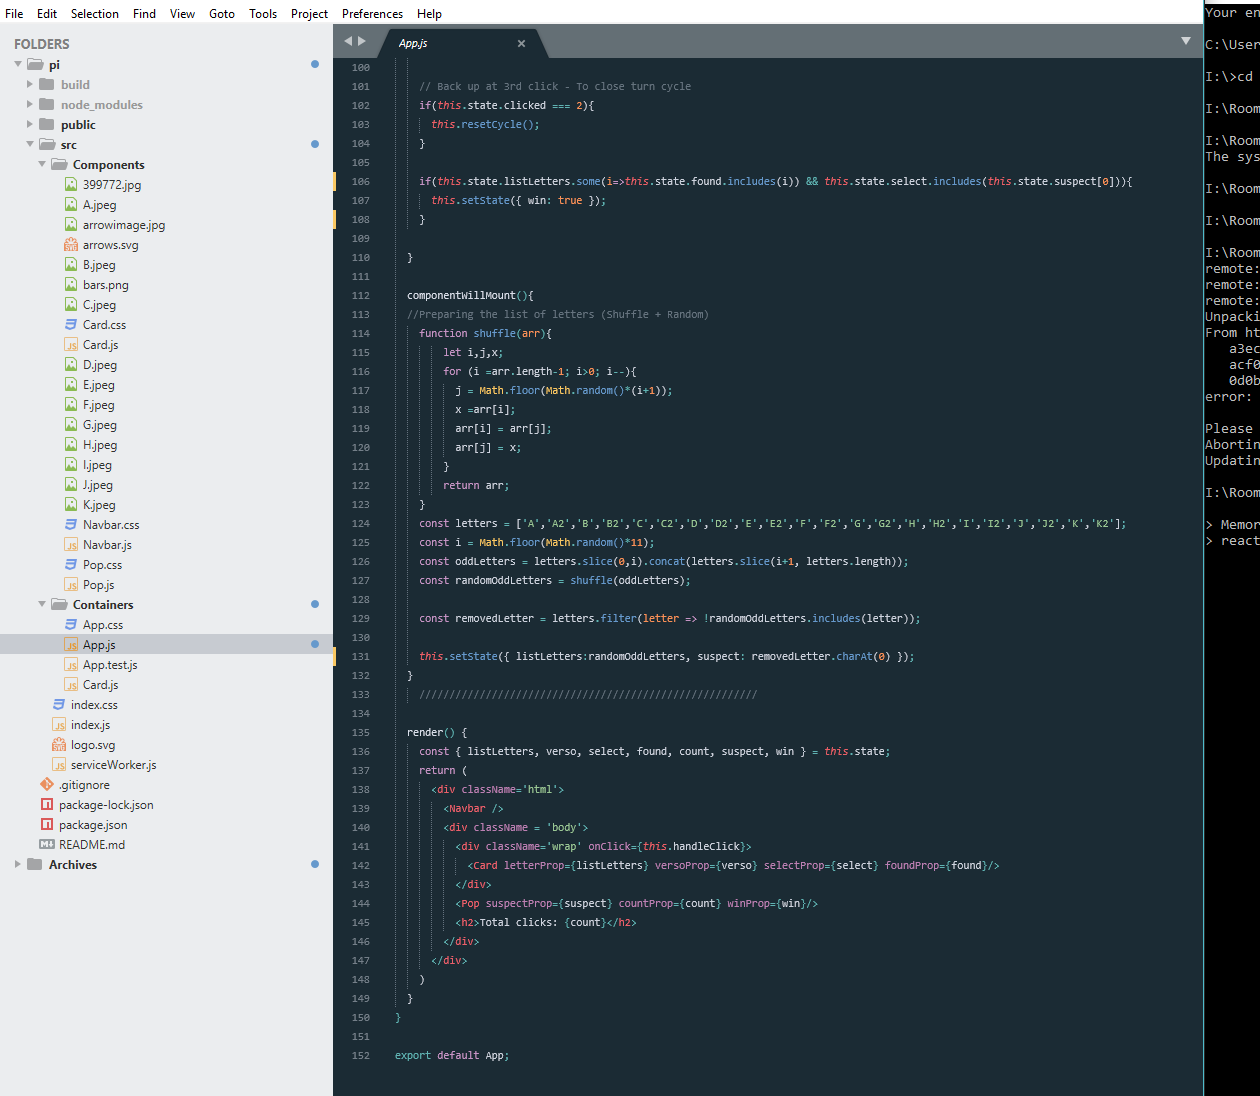Open the Help menu
Image resolution: width=1260 pixels, height=1096 pixels.
(429, 13)
